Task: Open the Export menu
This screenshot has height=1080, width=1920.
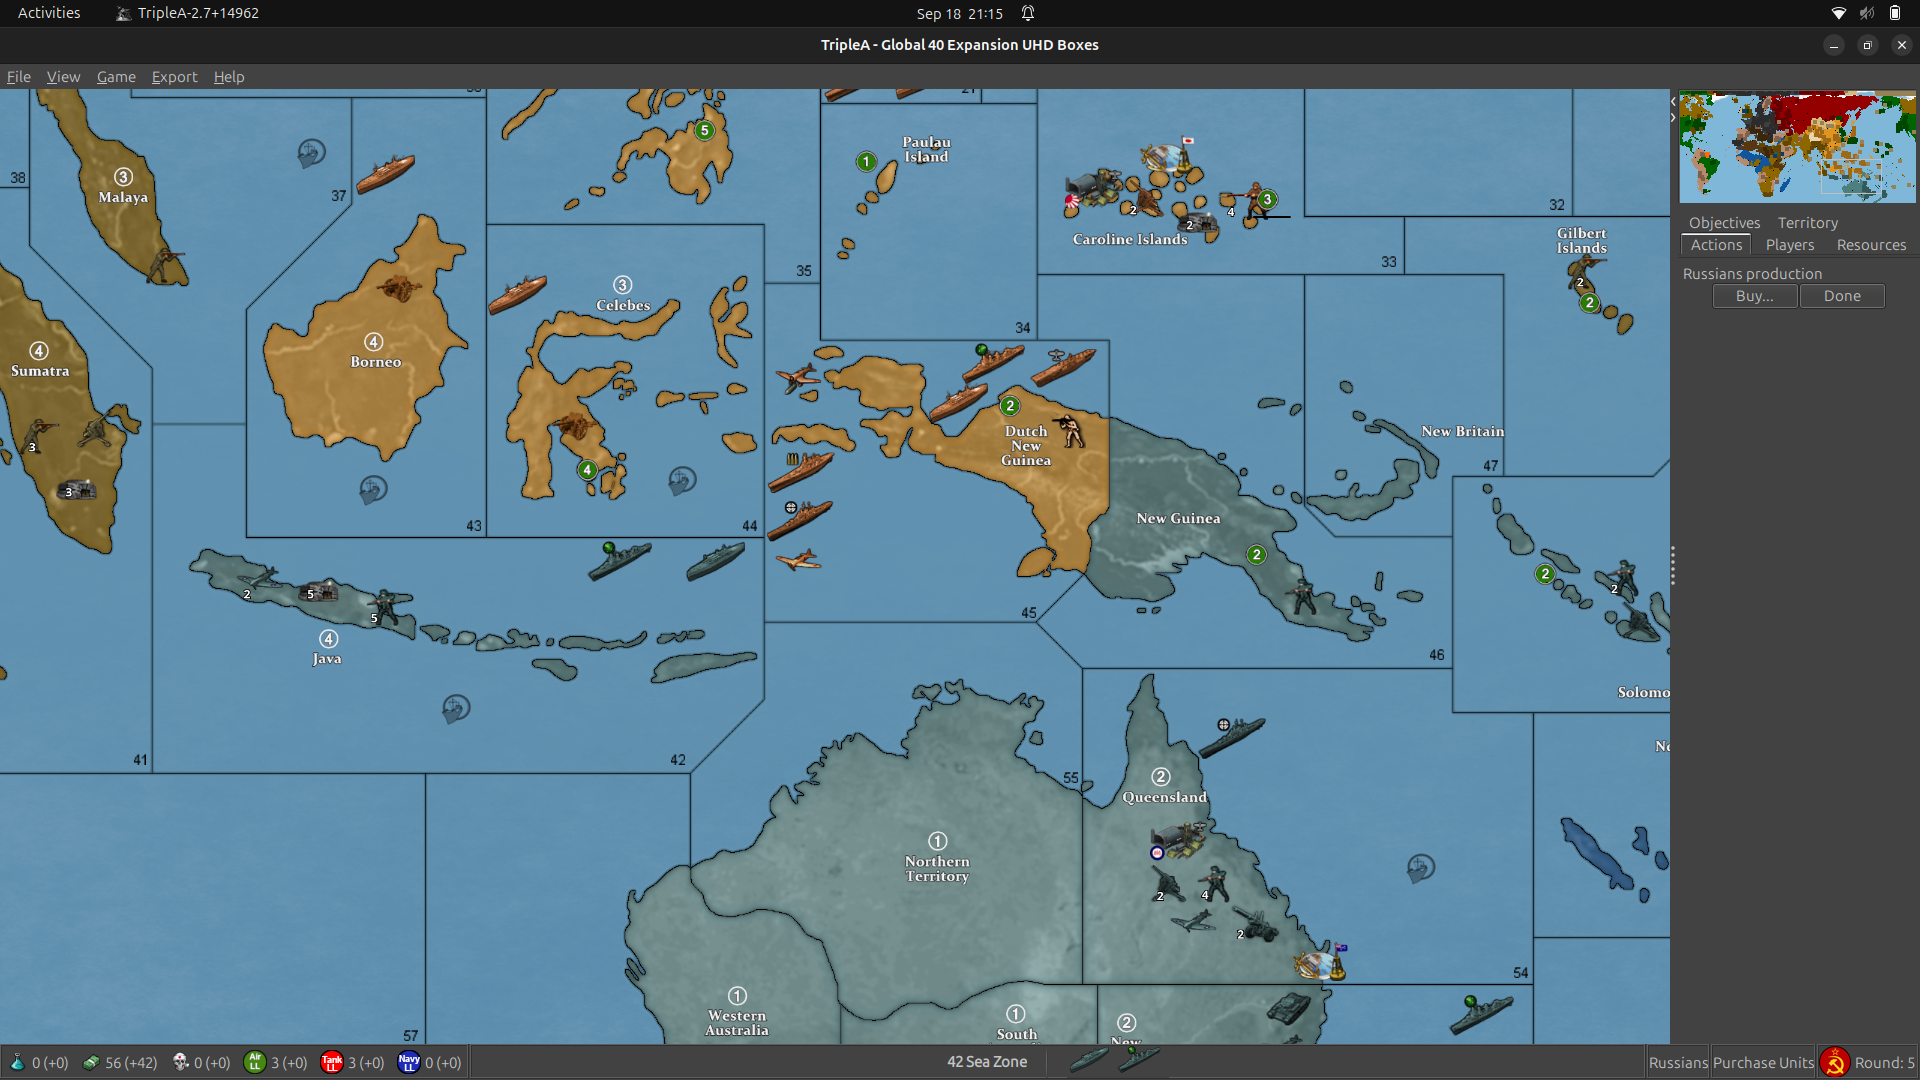Action: (174, 77)
